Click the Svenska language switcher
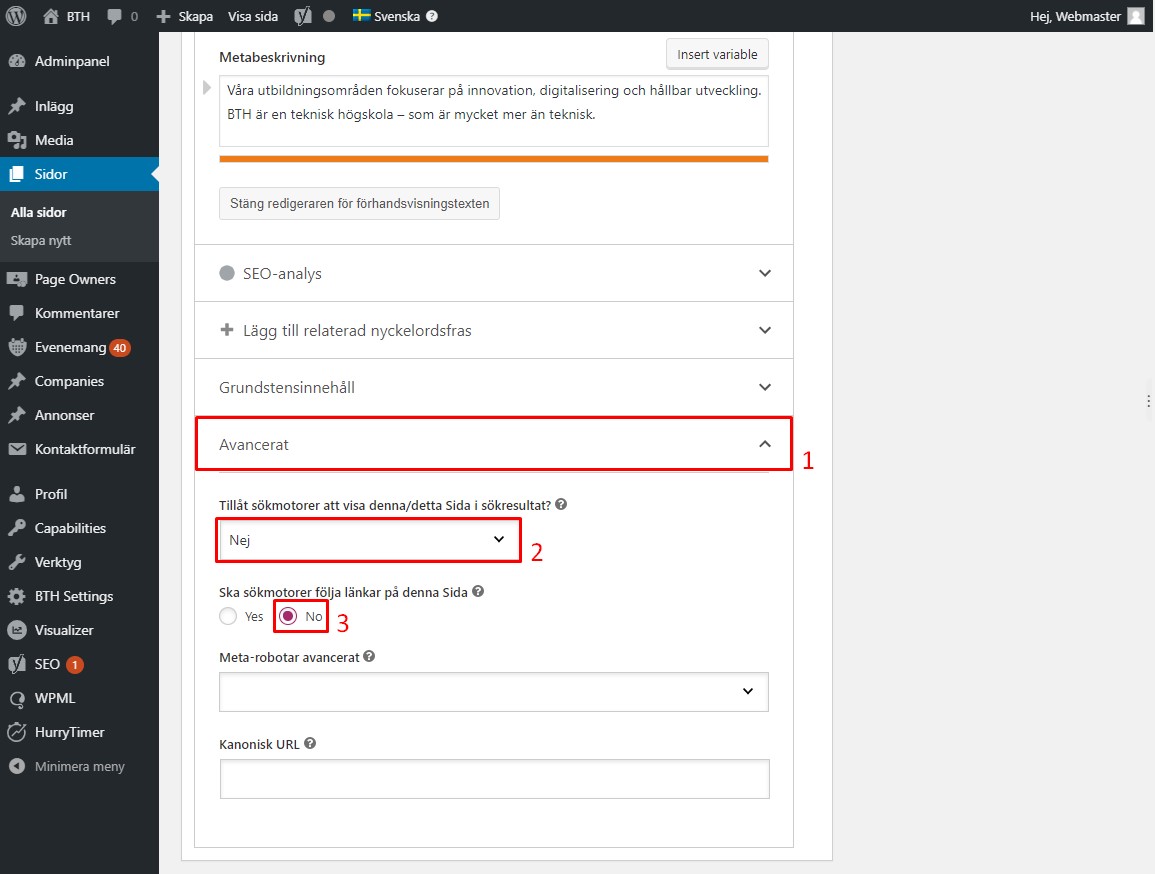 [396, 16]
